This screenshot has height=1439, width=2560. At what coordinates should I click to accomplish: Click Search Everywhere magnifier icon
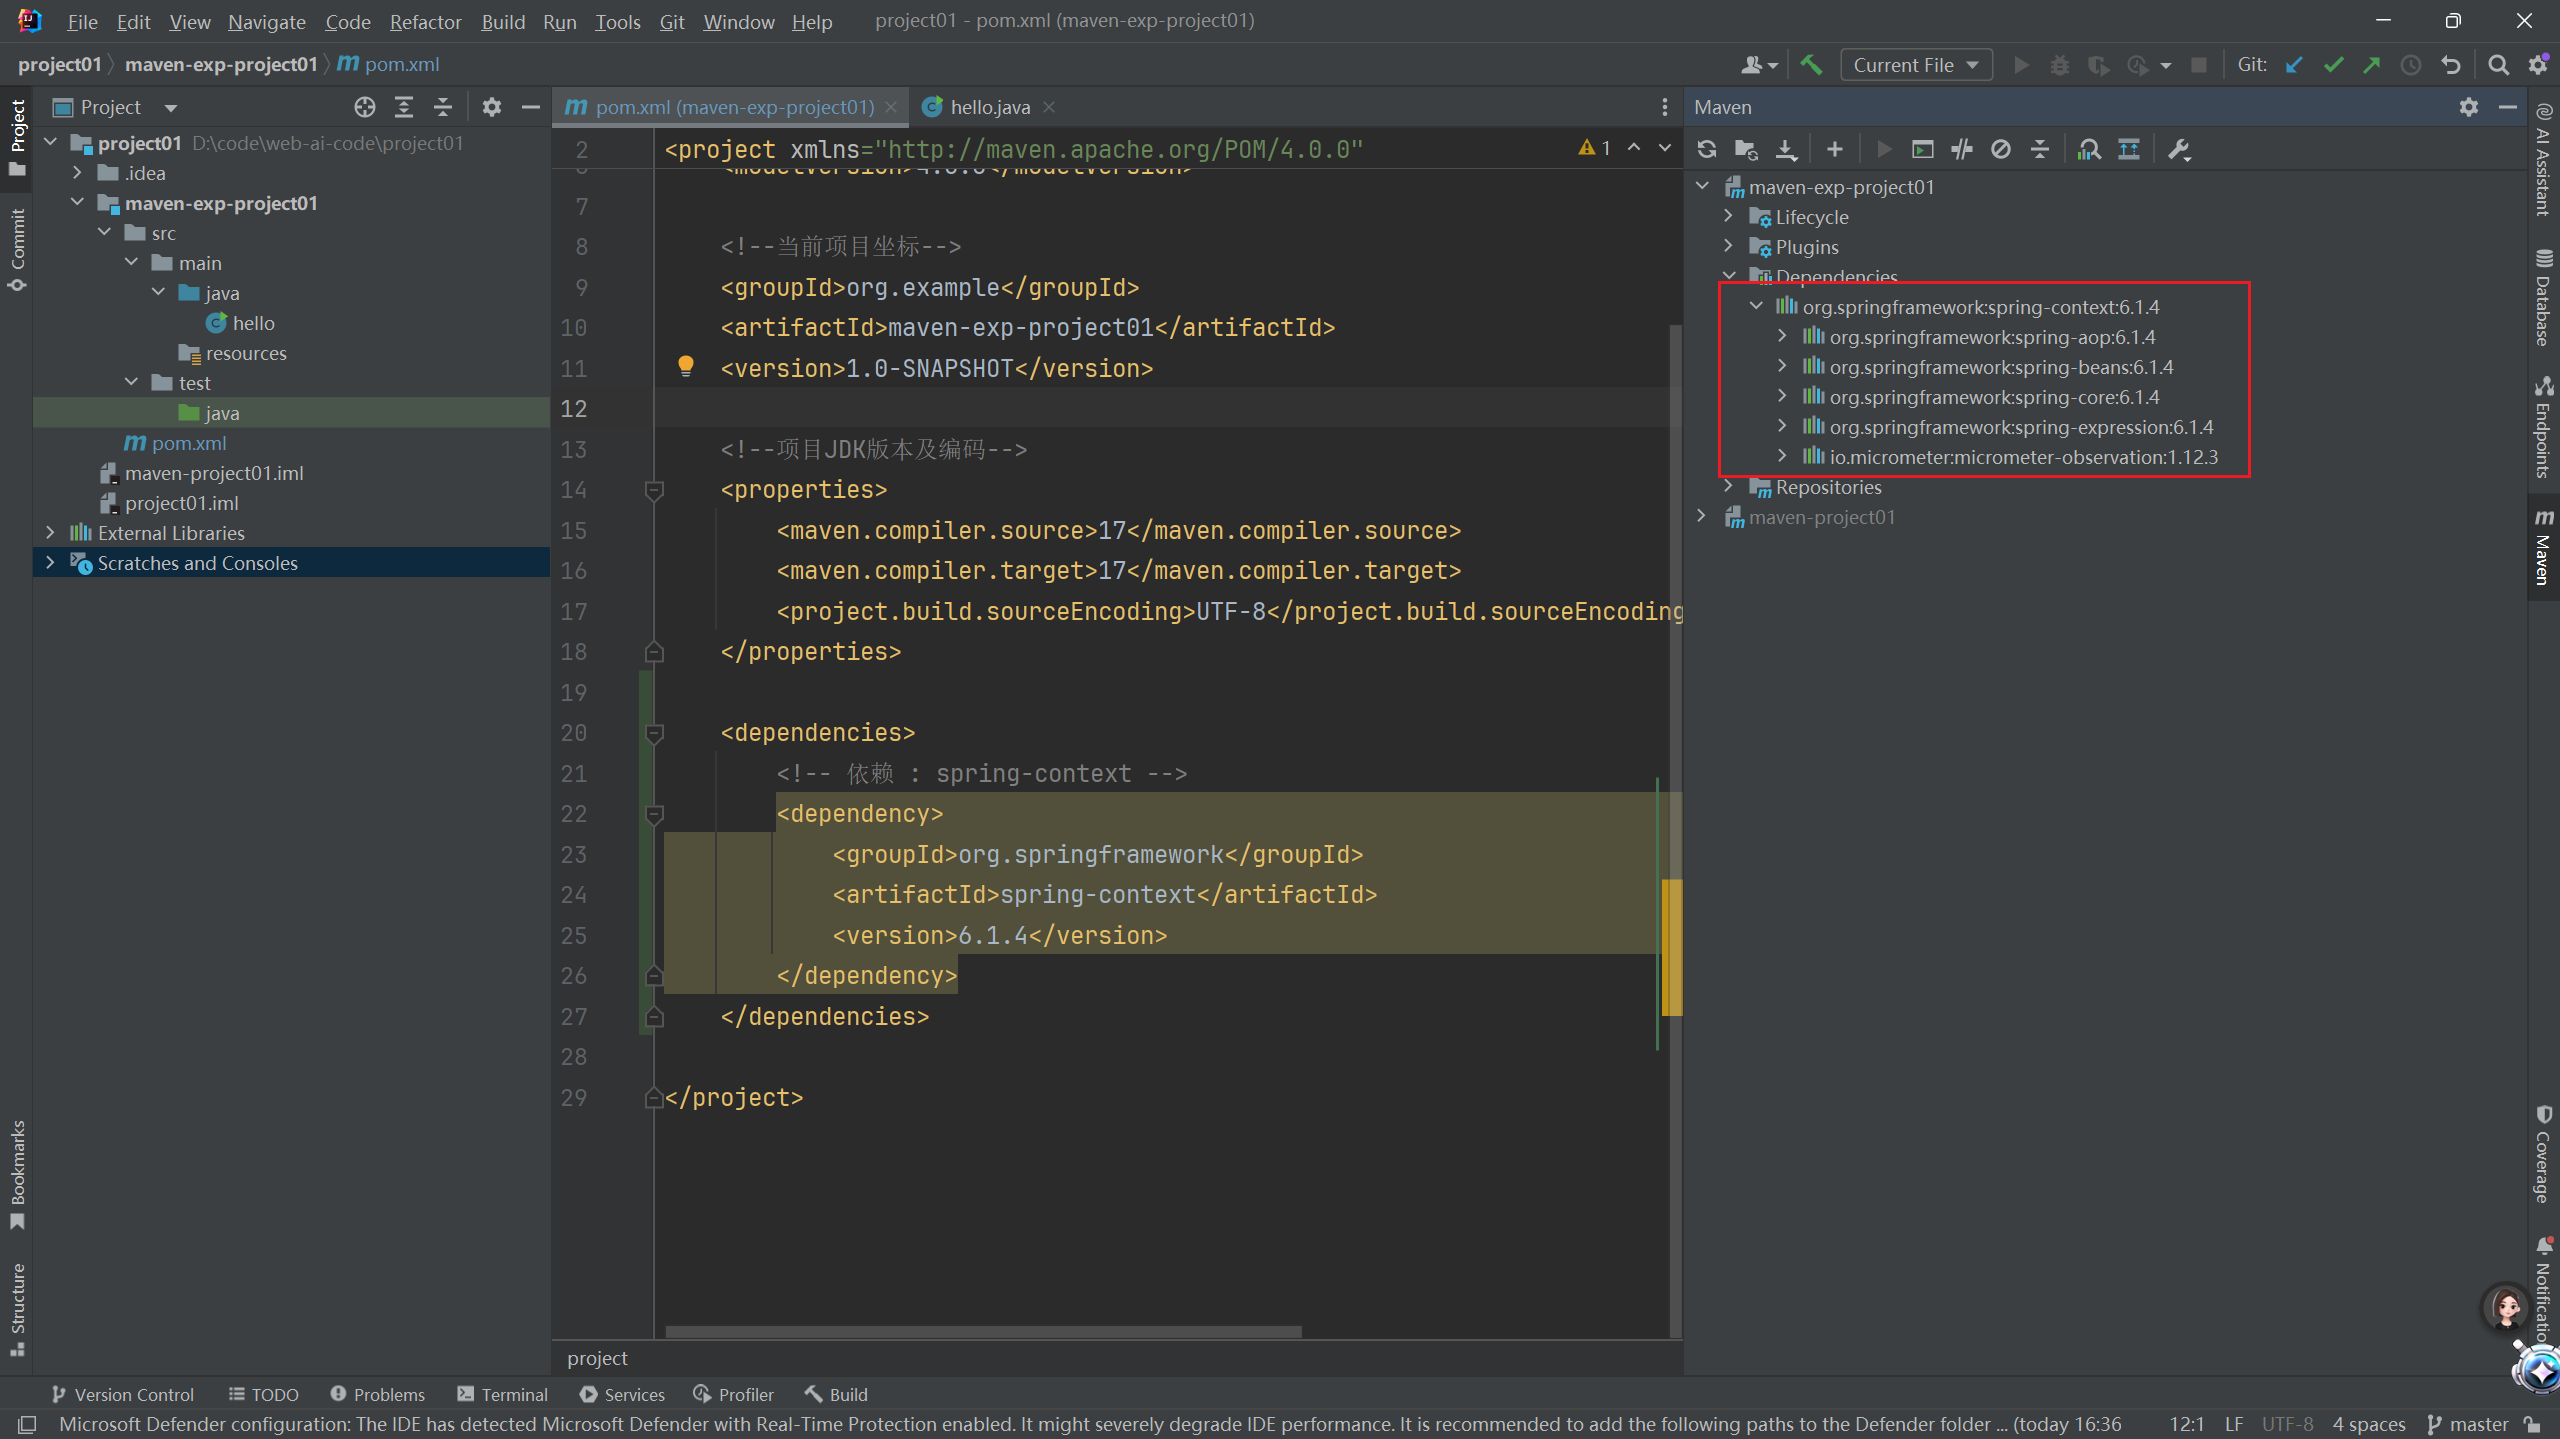(x=2498, y=65)
